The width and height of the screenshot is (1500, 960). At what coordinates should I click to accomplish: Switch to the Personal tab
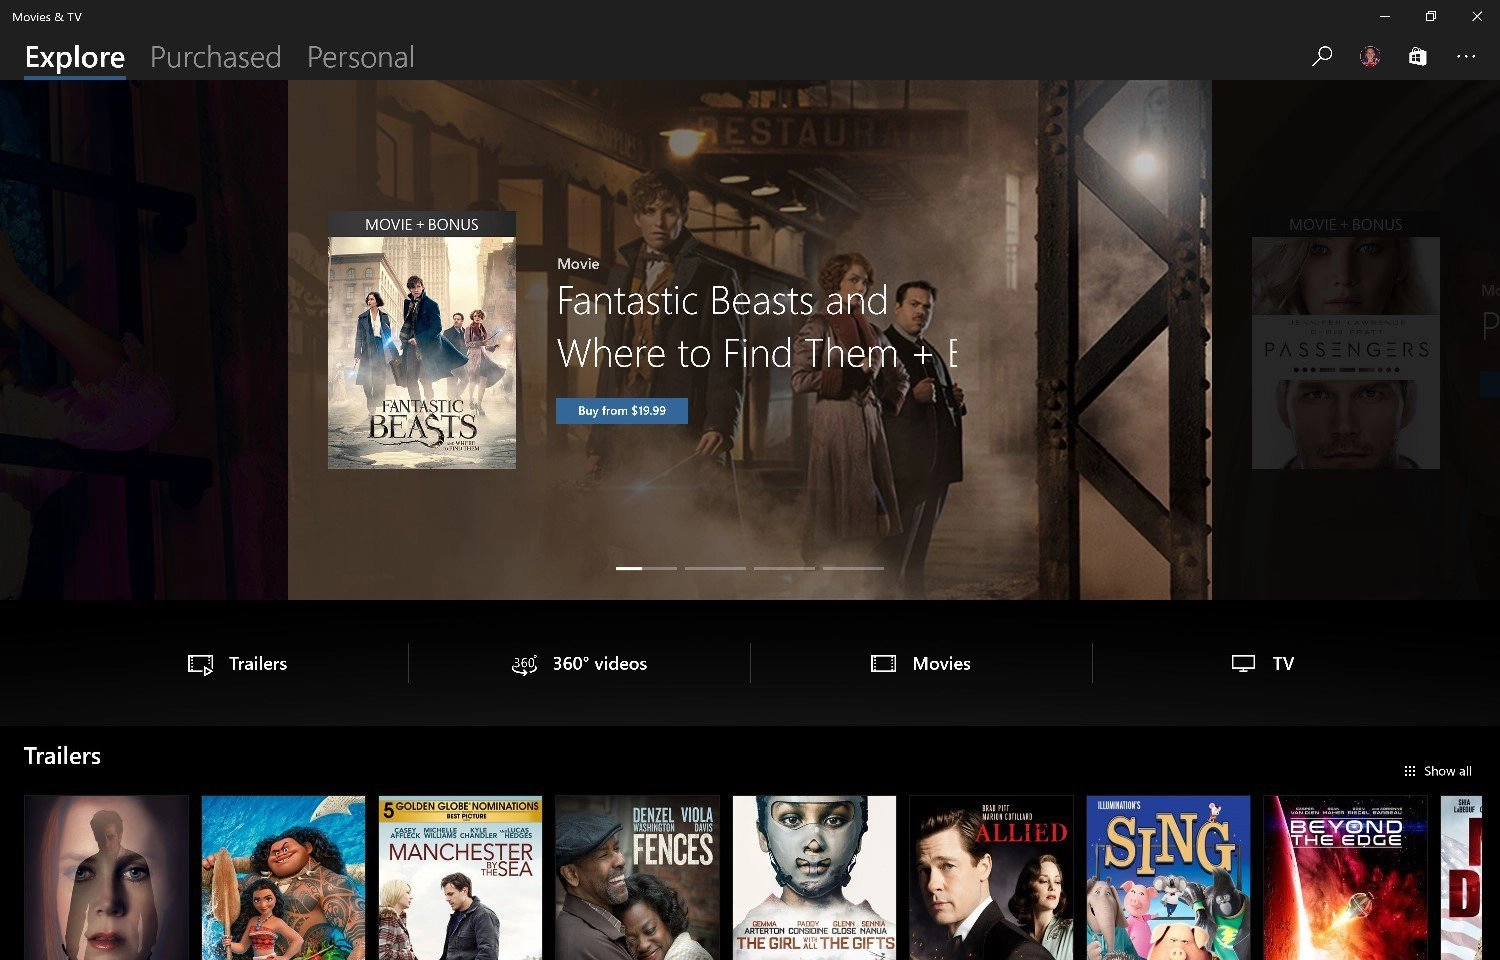click(361, 57)
